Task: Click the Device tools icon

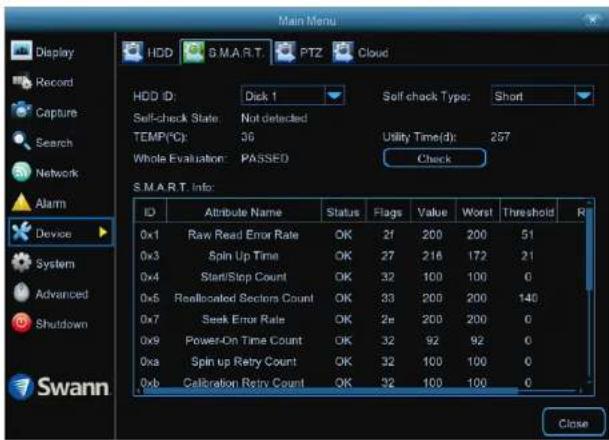Action: coord(21,232)
